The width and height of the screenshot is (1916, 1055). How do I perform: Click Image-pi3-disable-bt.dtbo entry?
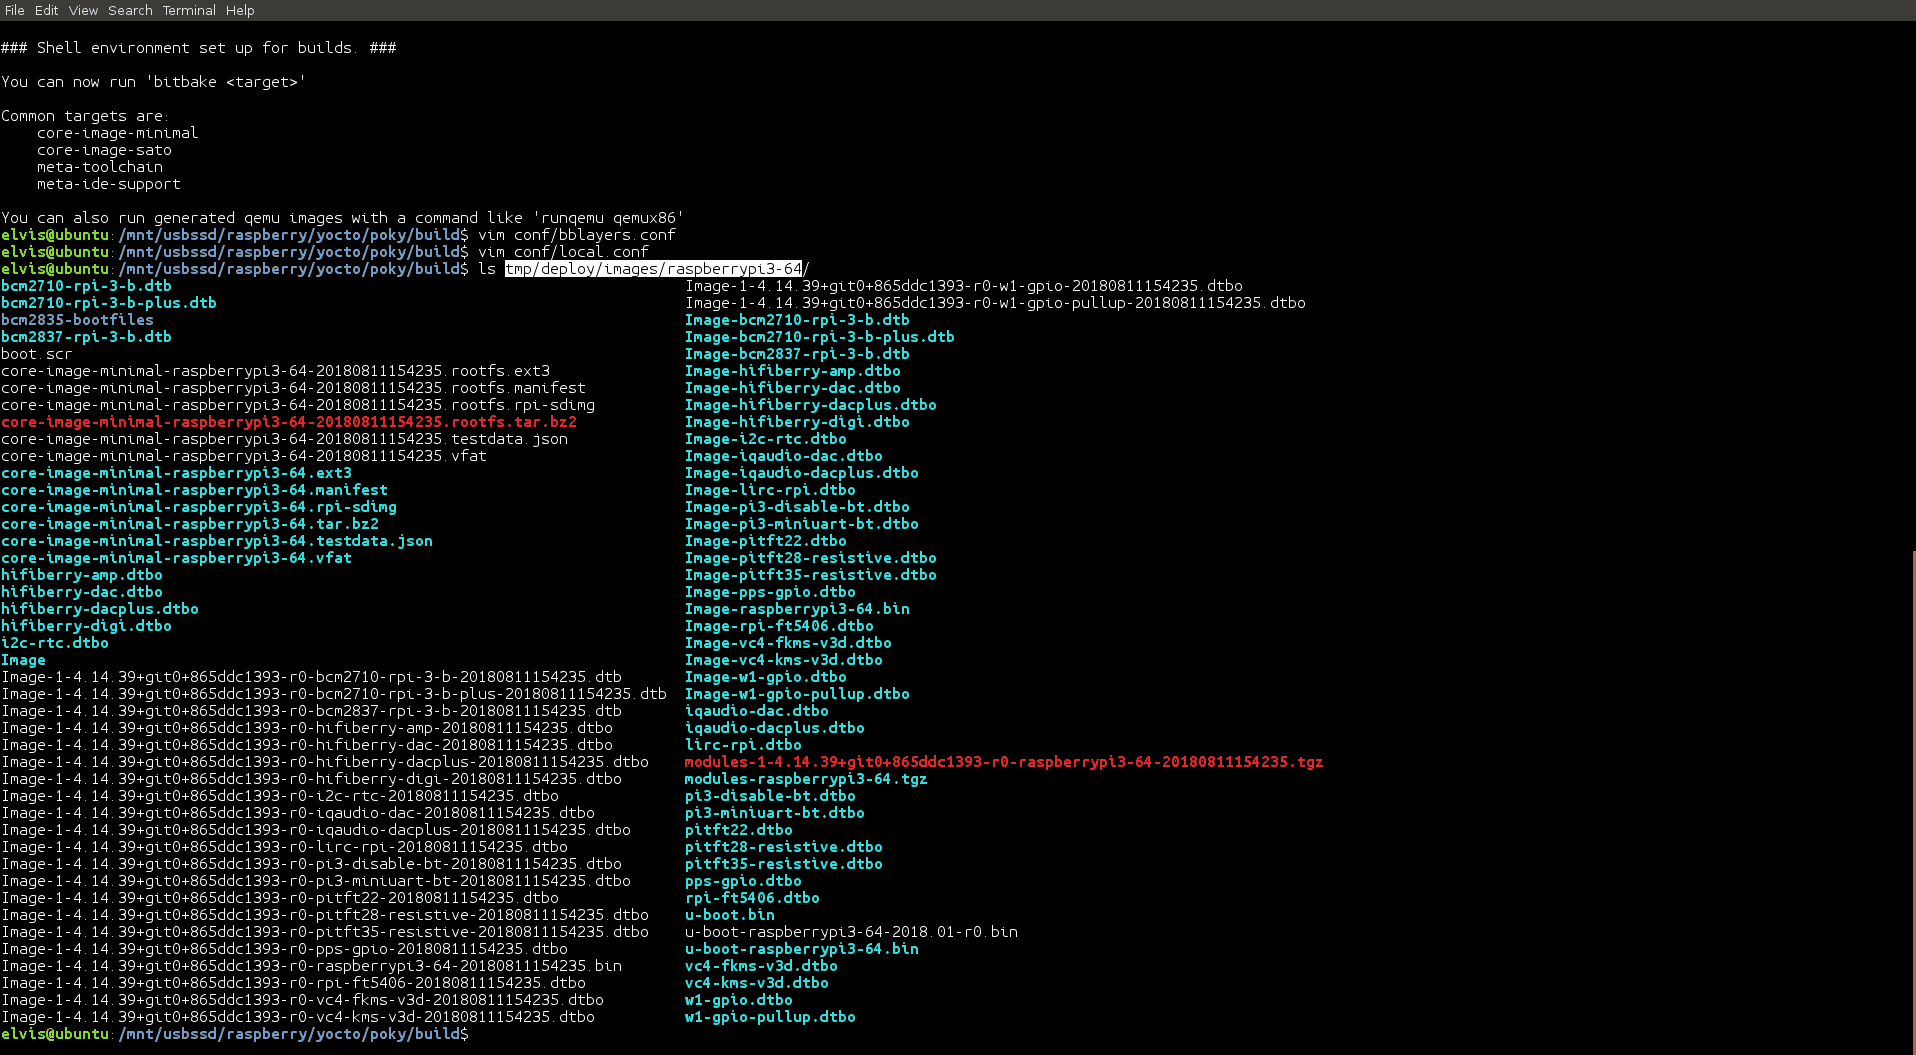click(x=797, y=507)
